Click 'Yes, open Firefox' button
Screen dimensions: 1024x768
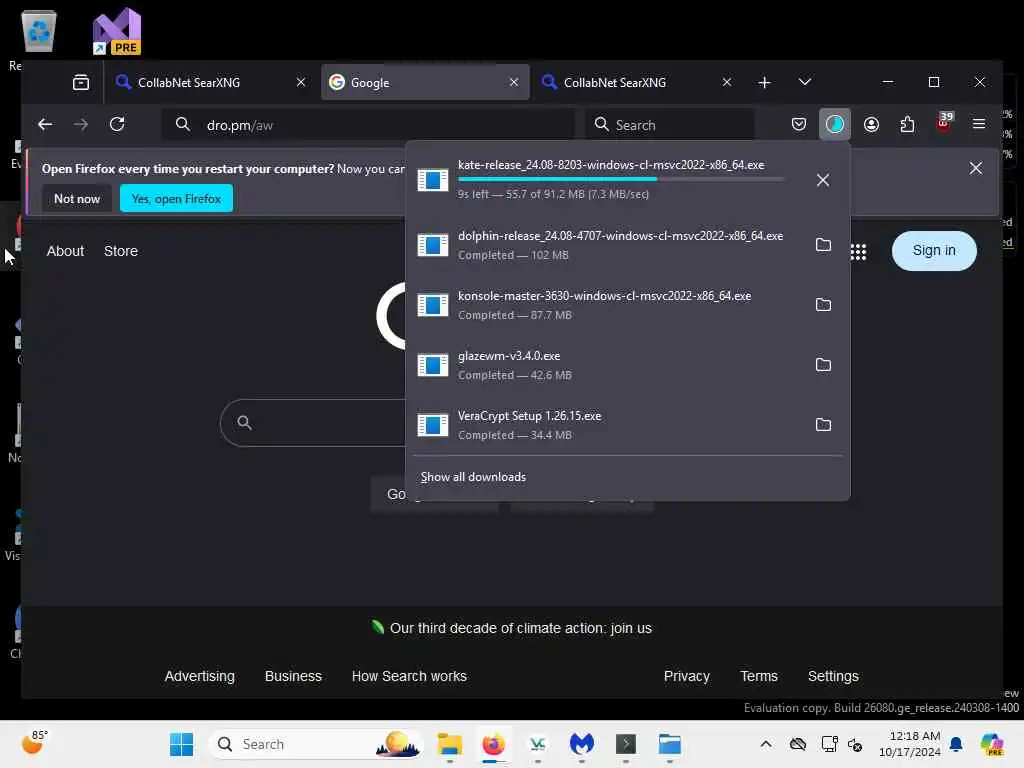point(176,199)
